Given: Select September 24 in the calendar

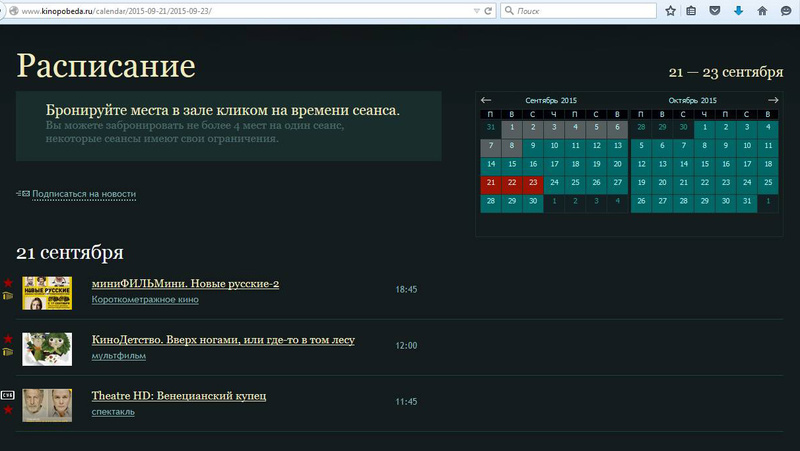Looking at the screenshot, I should (554, 183).
